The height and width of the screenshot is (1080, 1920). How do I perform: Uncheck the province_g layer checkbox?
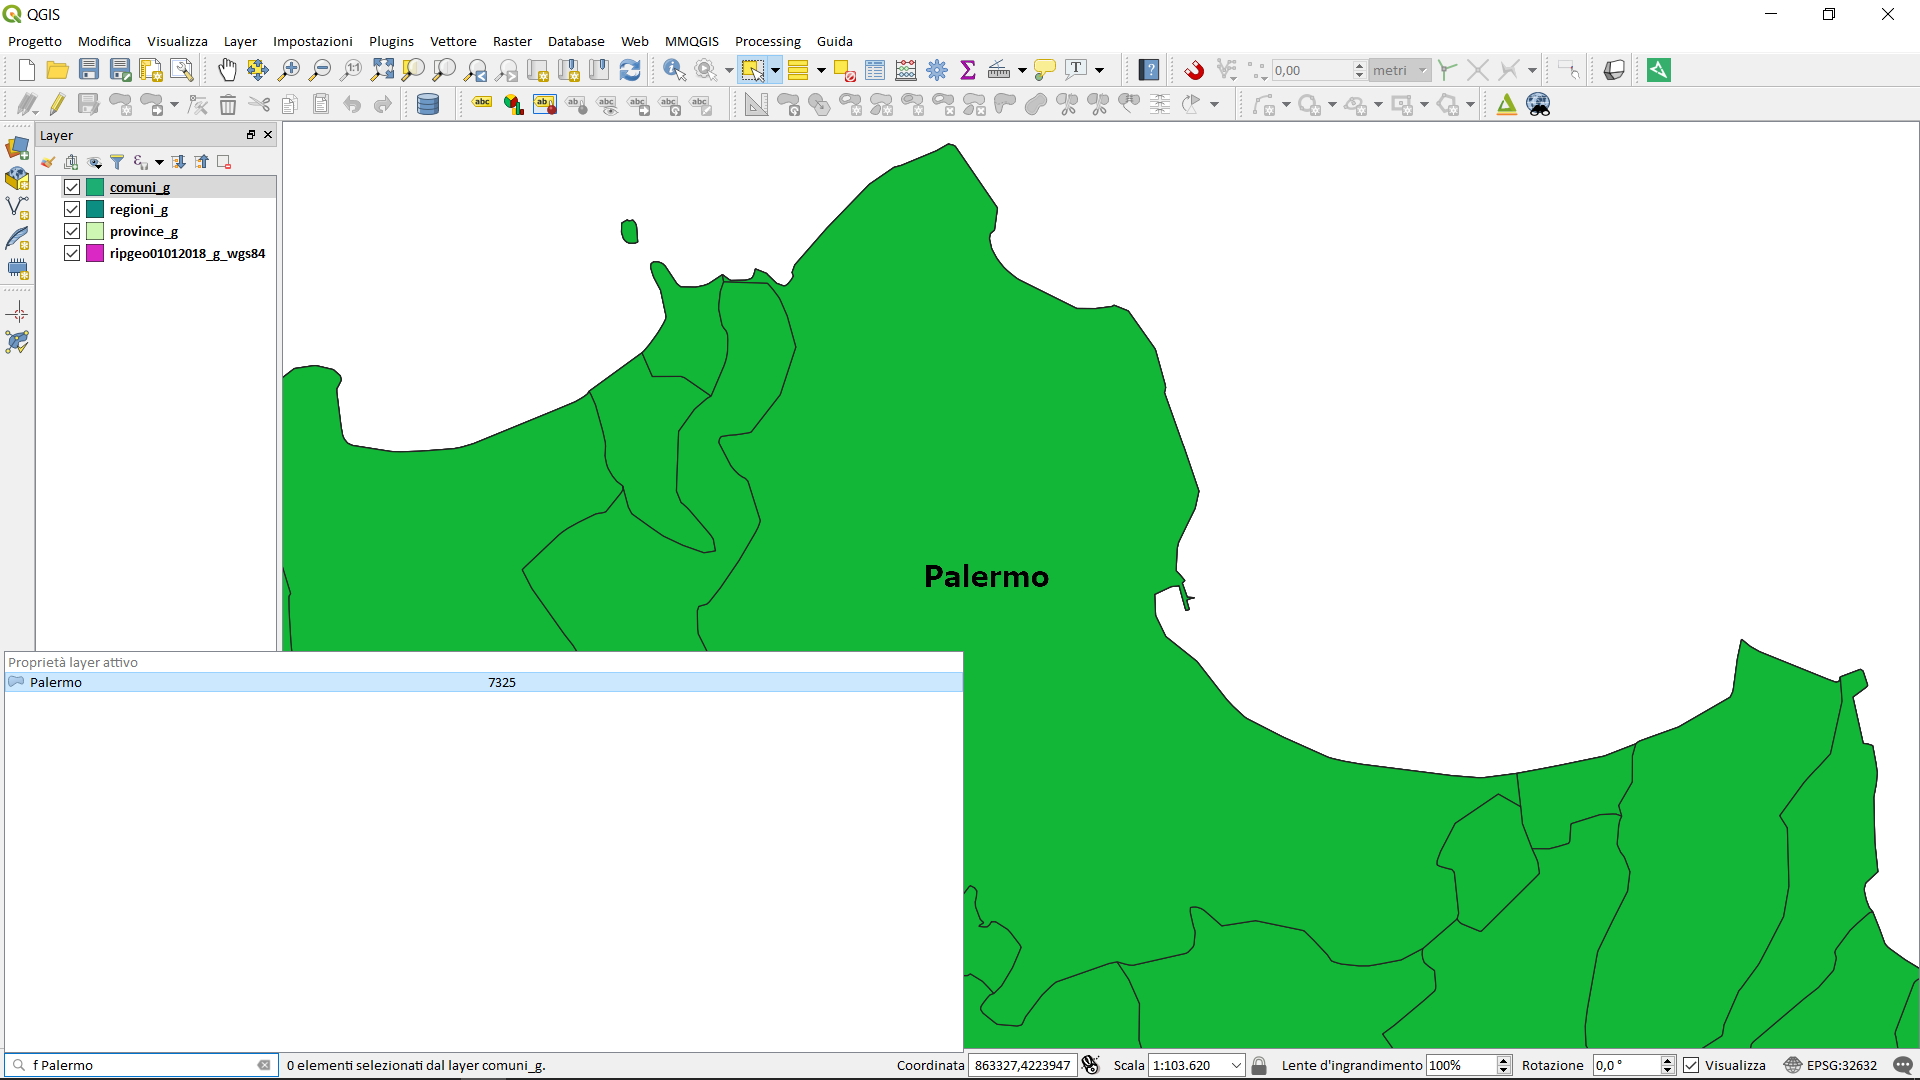click(72, 231)
